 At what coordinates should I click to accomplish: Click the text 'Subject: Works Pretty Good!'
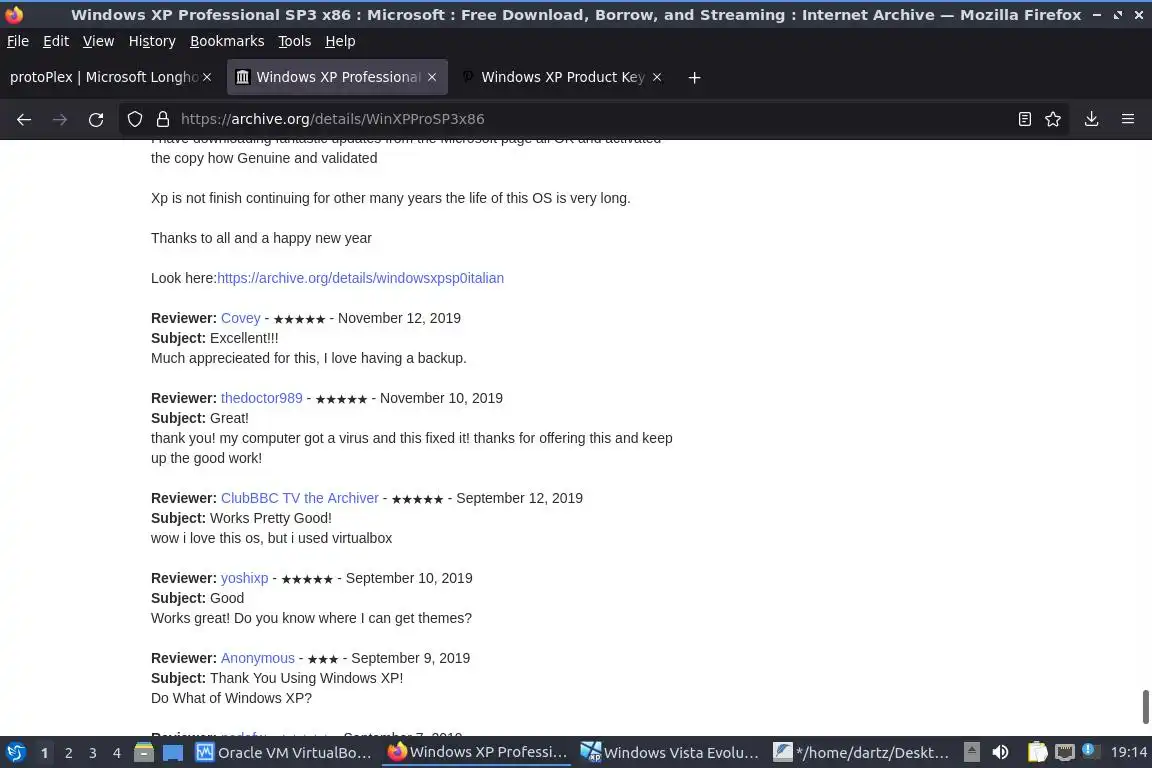click(x=241, y=518)
